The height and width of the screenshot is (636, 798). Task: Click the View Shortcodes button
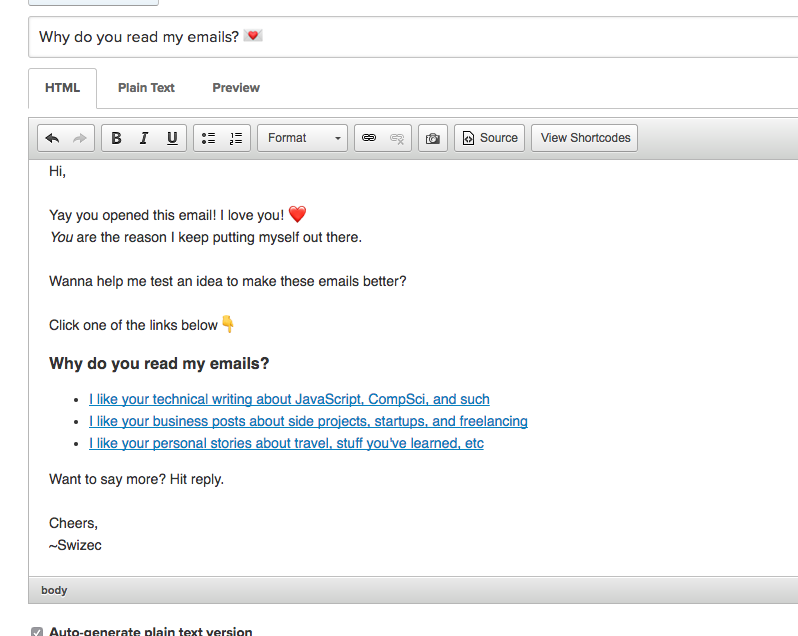click(x=585, y=138)
